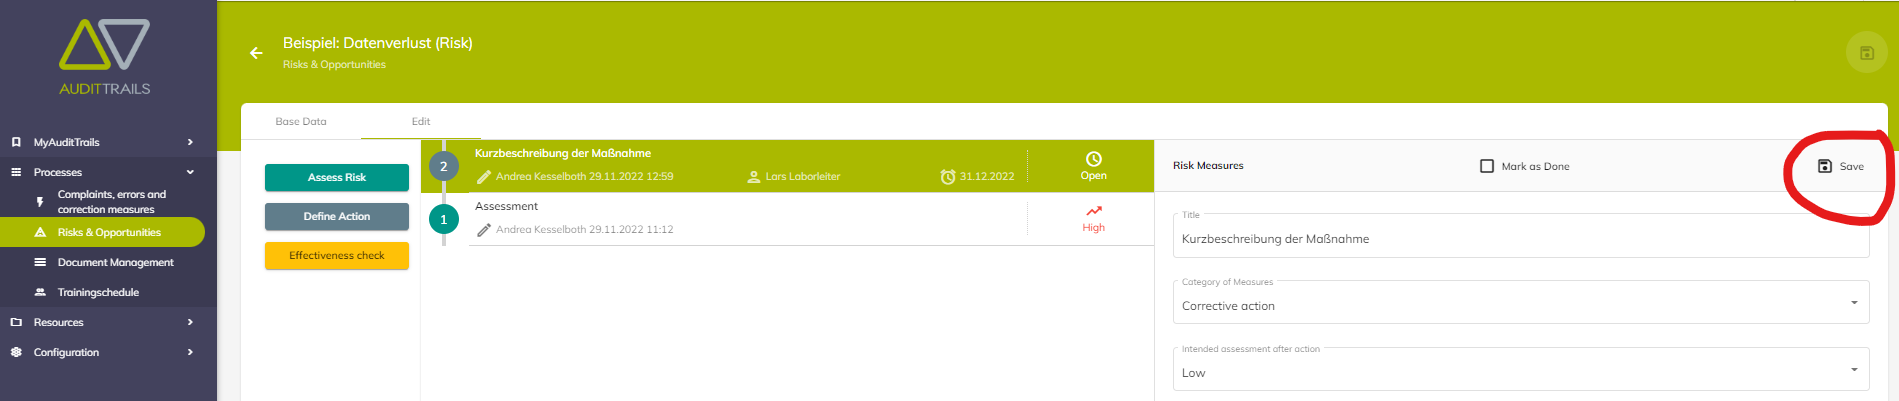1899x401 pixels.
Task: Open Document Management in the sidebar
Action: click(116, 262)
